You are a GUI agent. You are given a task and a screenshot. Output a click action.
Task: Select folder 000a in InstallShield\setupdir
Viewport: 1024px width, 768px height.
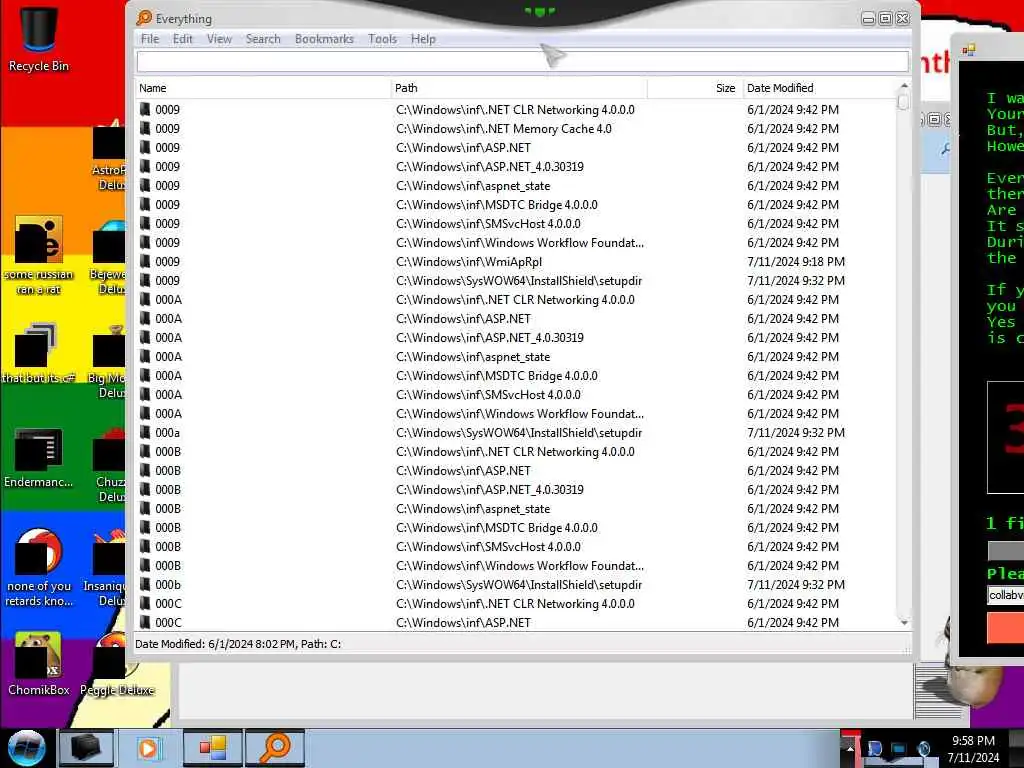[x=167, y=433]
